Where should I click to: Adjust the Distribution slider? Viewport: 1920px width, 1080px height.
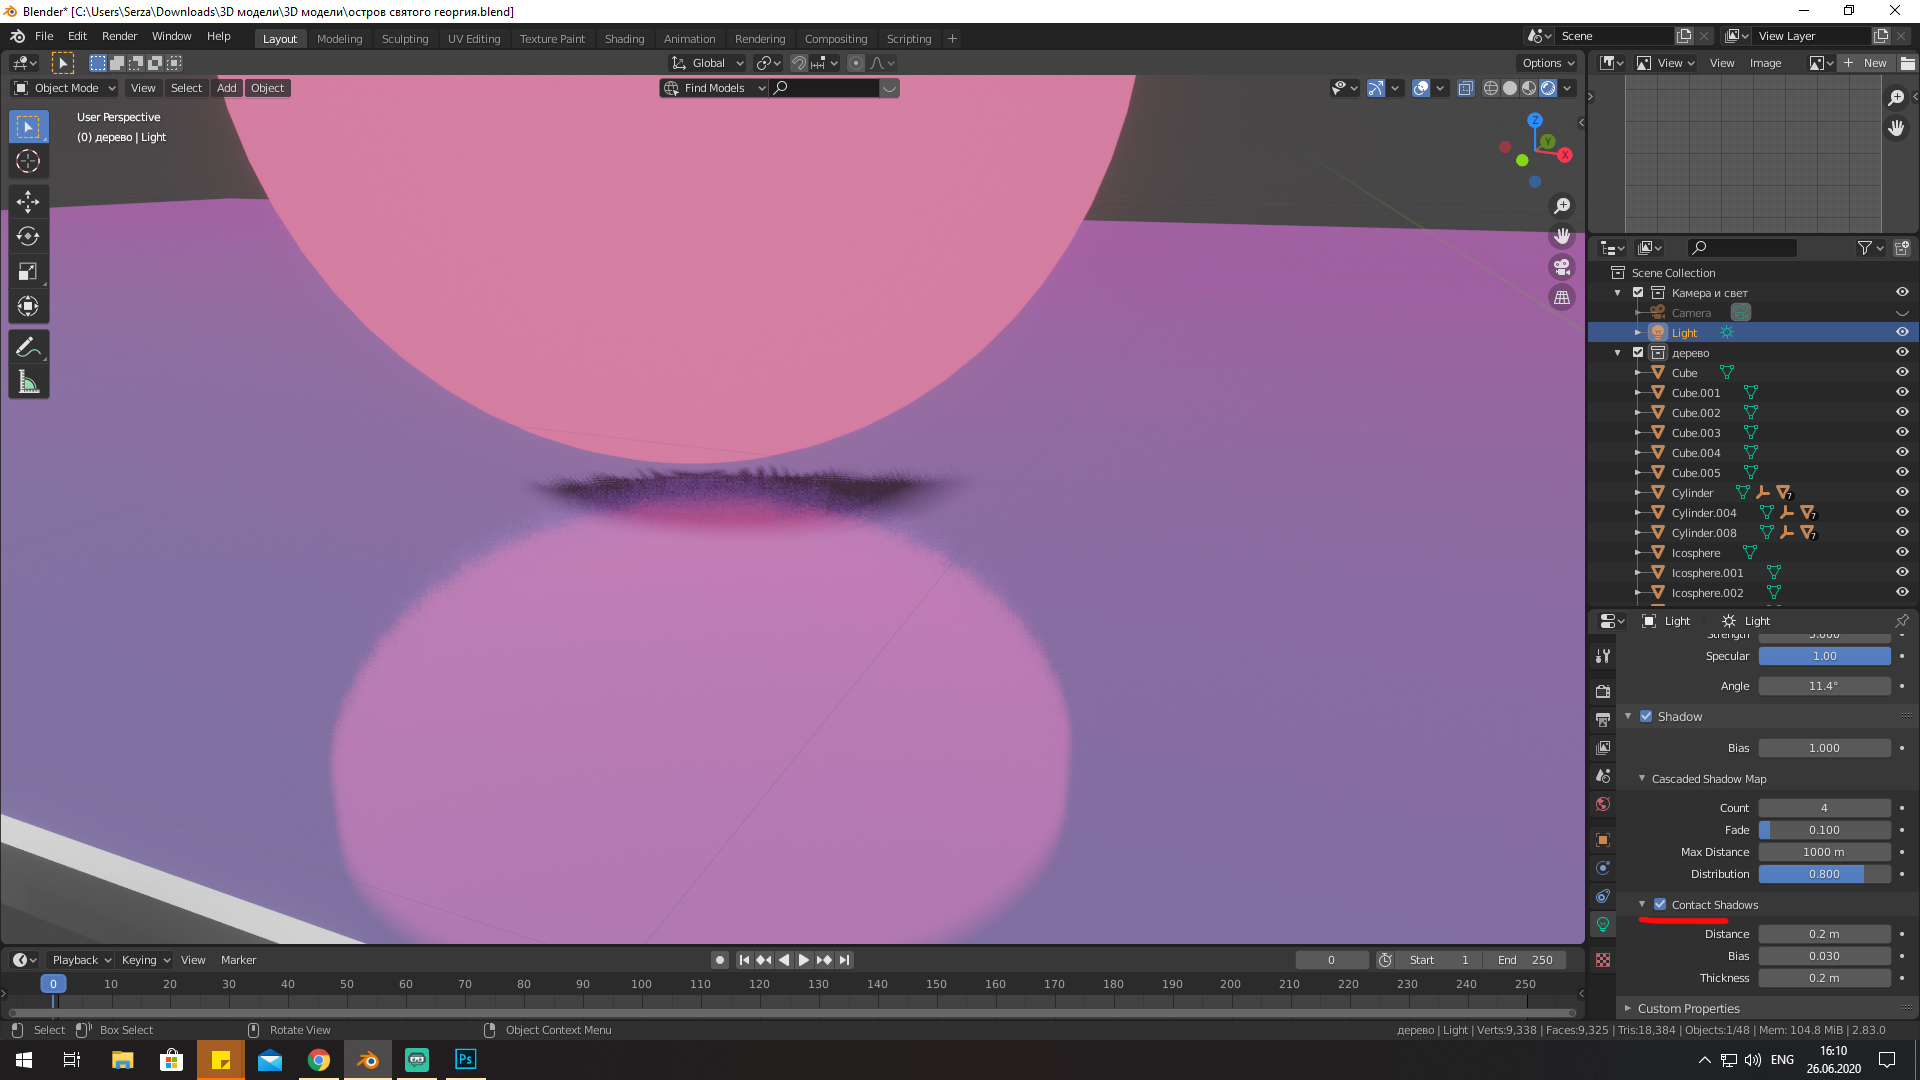(1824, 874)
